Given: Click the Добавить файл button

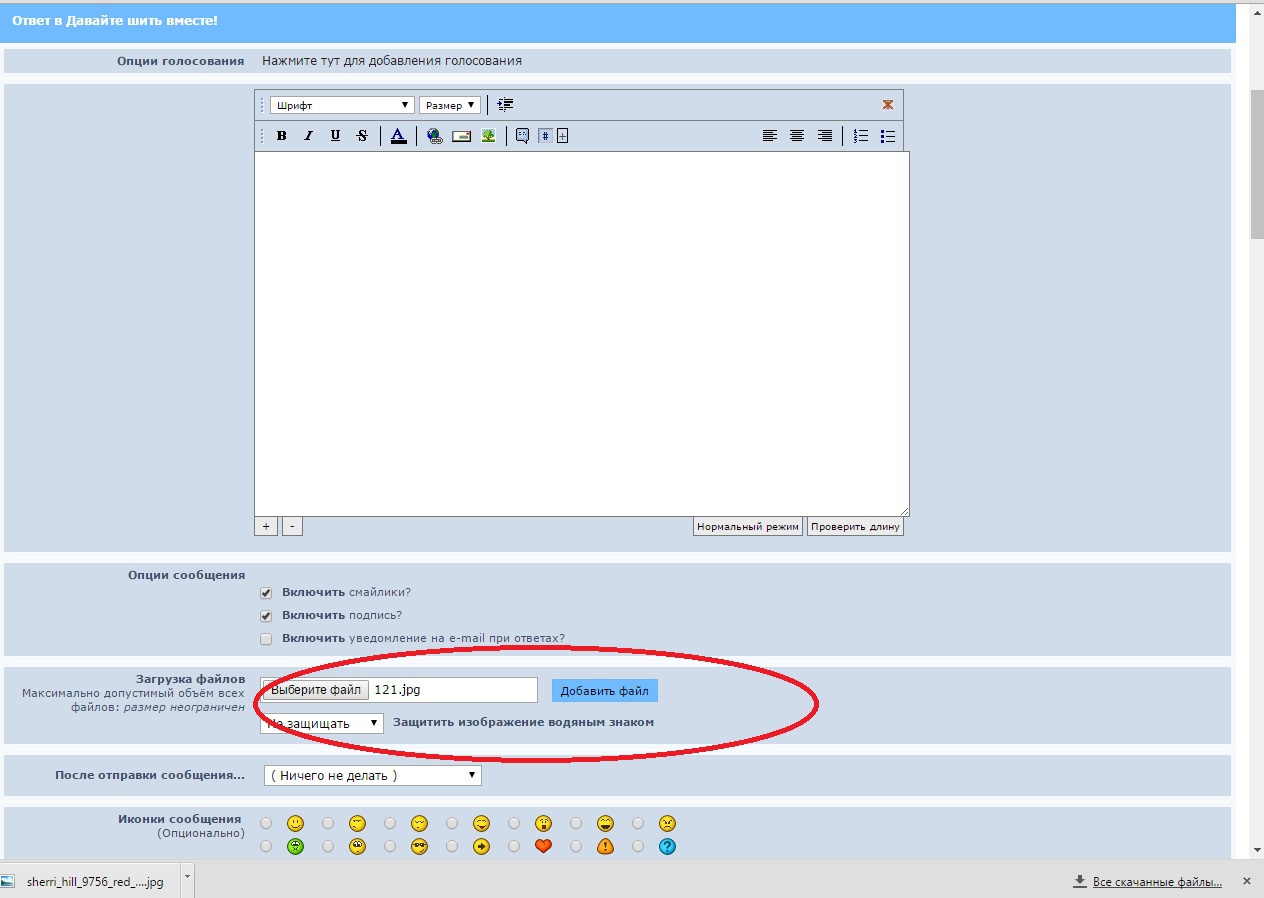Looking at the screenshot, I should [x=605, y=691].
